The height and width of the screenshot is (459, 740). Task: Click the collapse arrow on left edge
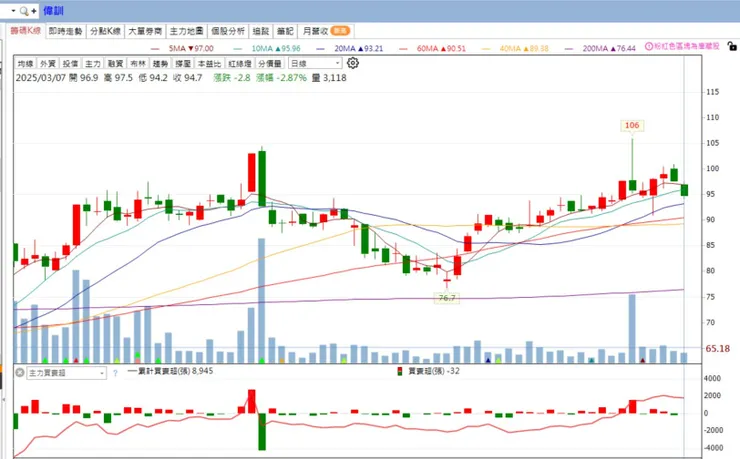tap(4, 400)
